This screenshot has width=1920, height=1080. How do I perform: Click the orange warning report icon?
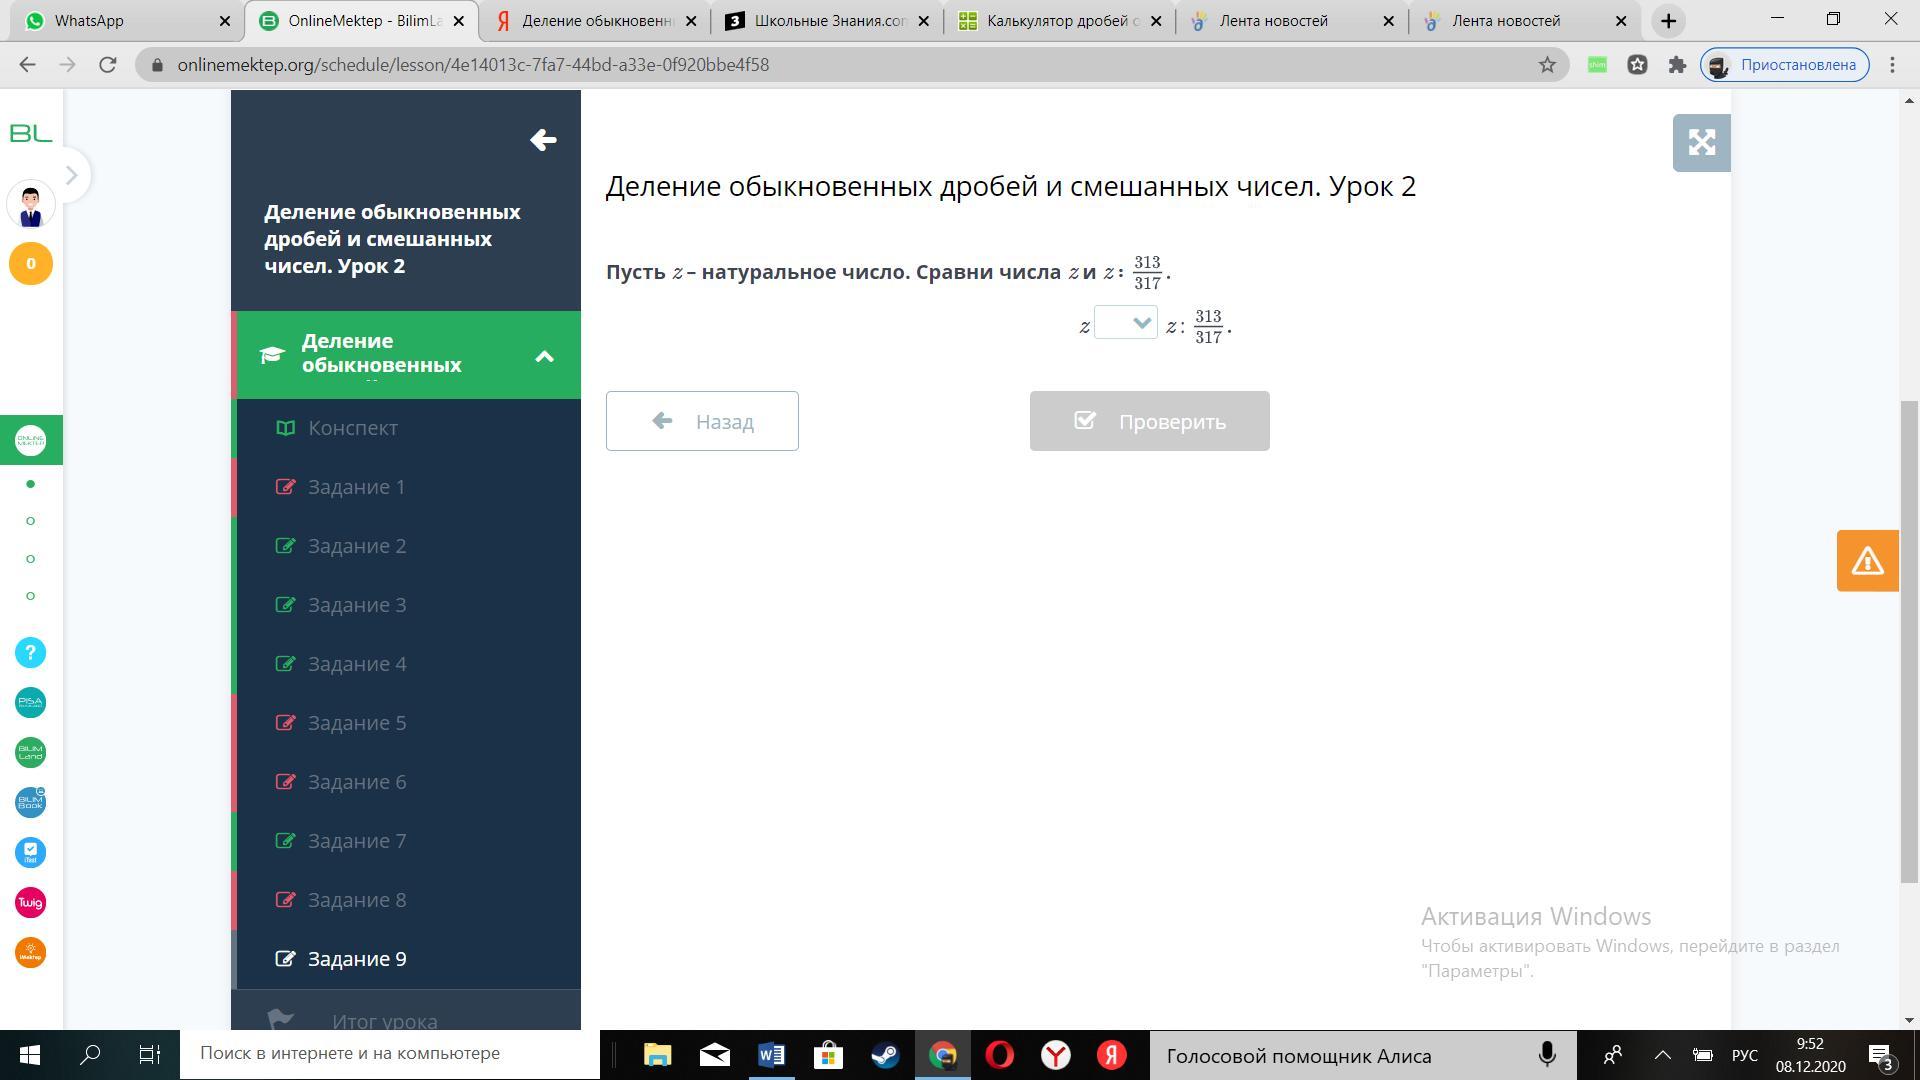click(1867, 561)
